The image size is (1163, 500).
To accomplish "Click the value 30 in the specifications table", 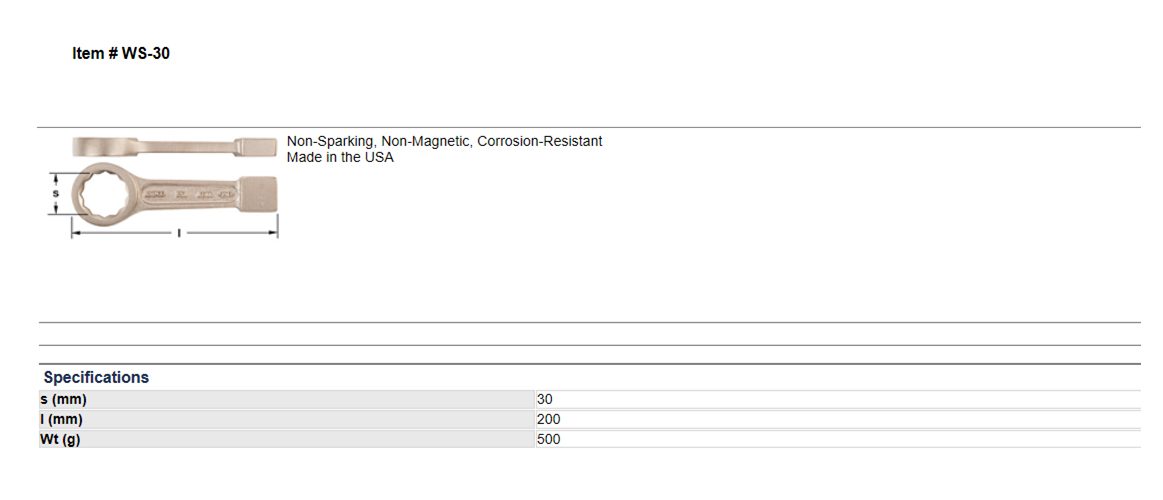I will (x=544, y=399).
